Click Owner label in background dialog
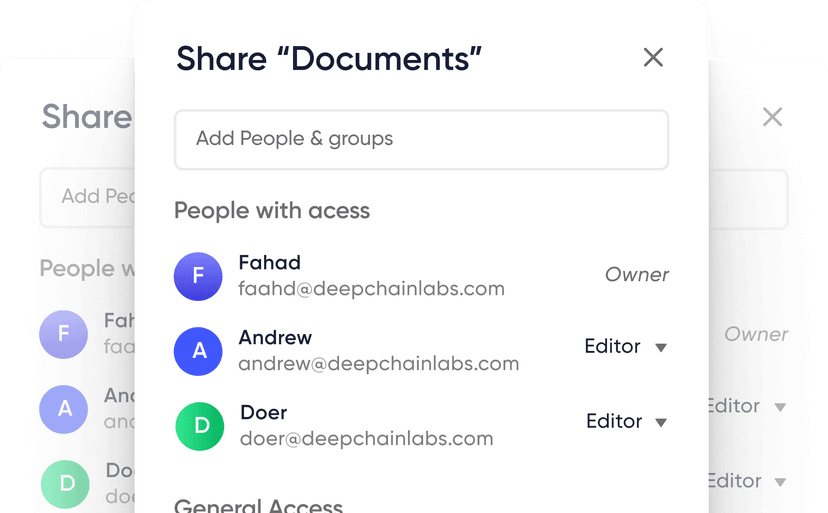The width and height of the screenshot is (828, 513). (756, 334)
